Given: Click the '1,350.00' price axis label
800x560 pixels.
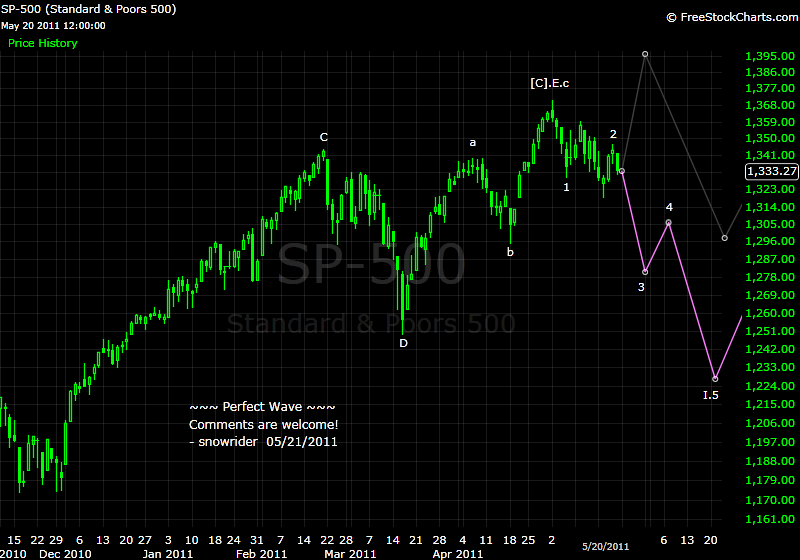Looking at the screenshot, I should (x=770, y=138).
